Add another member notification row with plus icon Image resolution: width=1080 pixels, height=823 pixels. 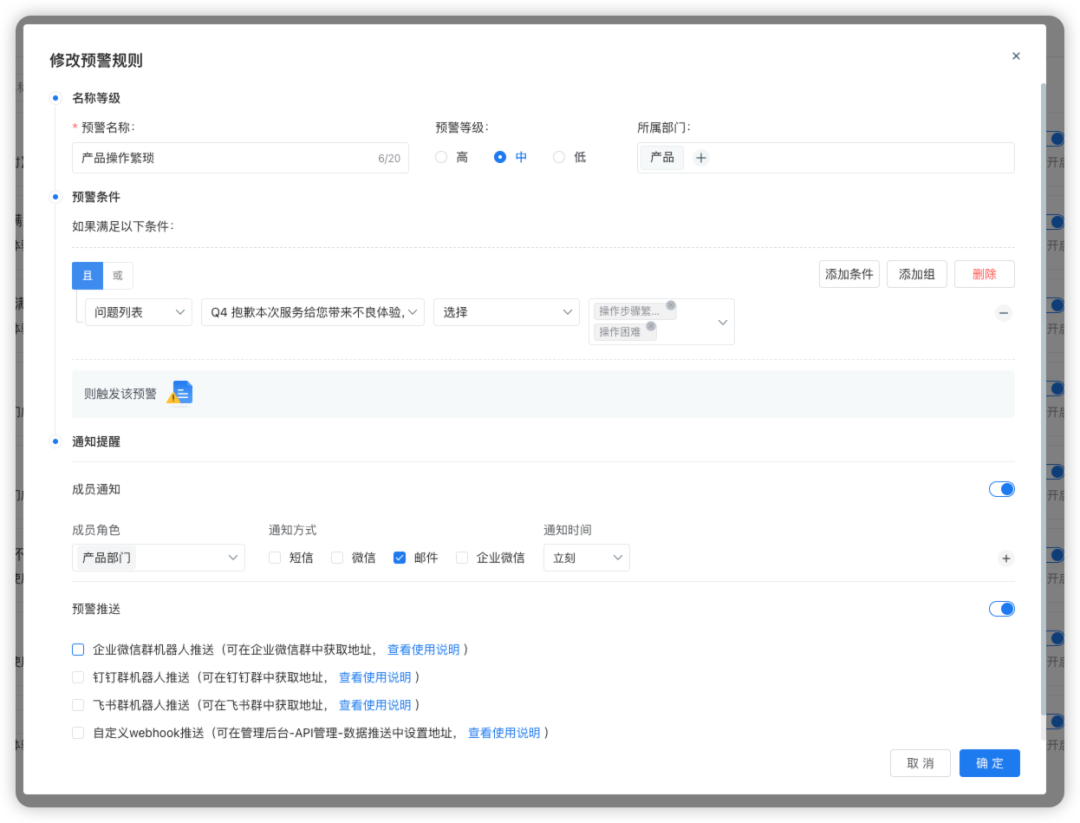click(x=1006, y=558)
